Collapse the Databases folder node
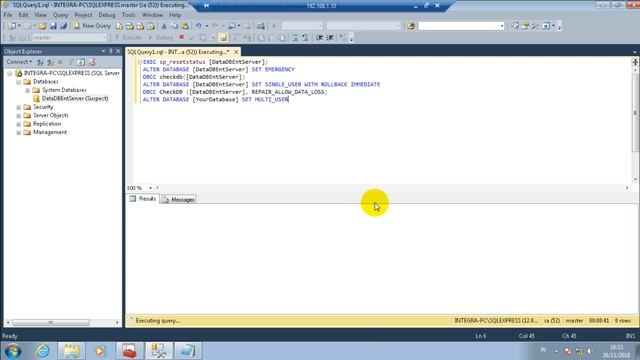 tap(18, 82)
